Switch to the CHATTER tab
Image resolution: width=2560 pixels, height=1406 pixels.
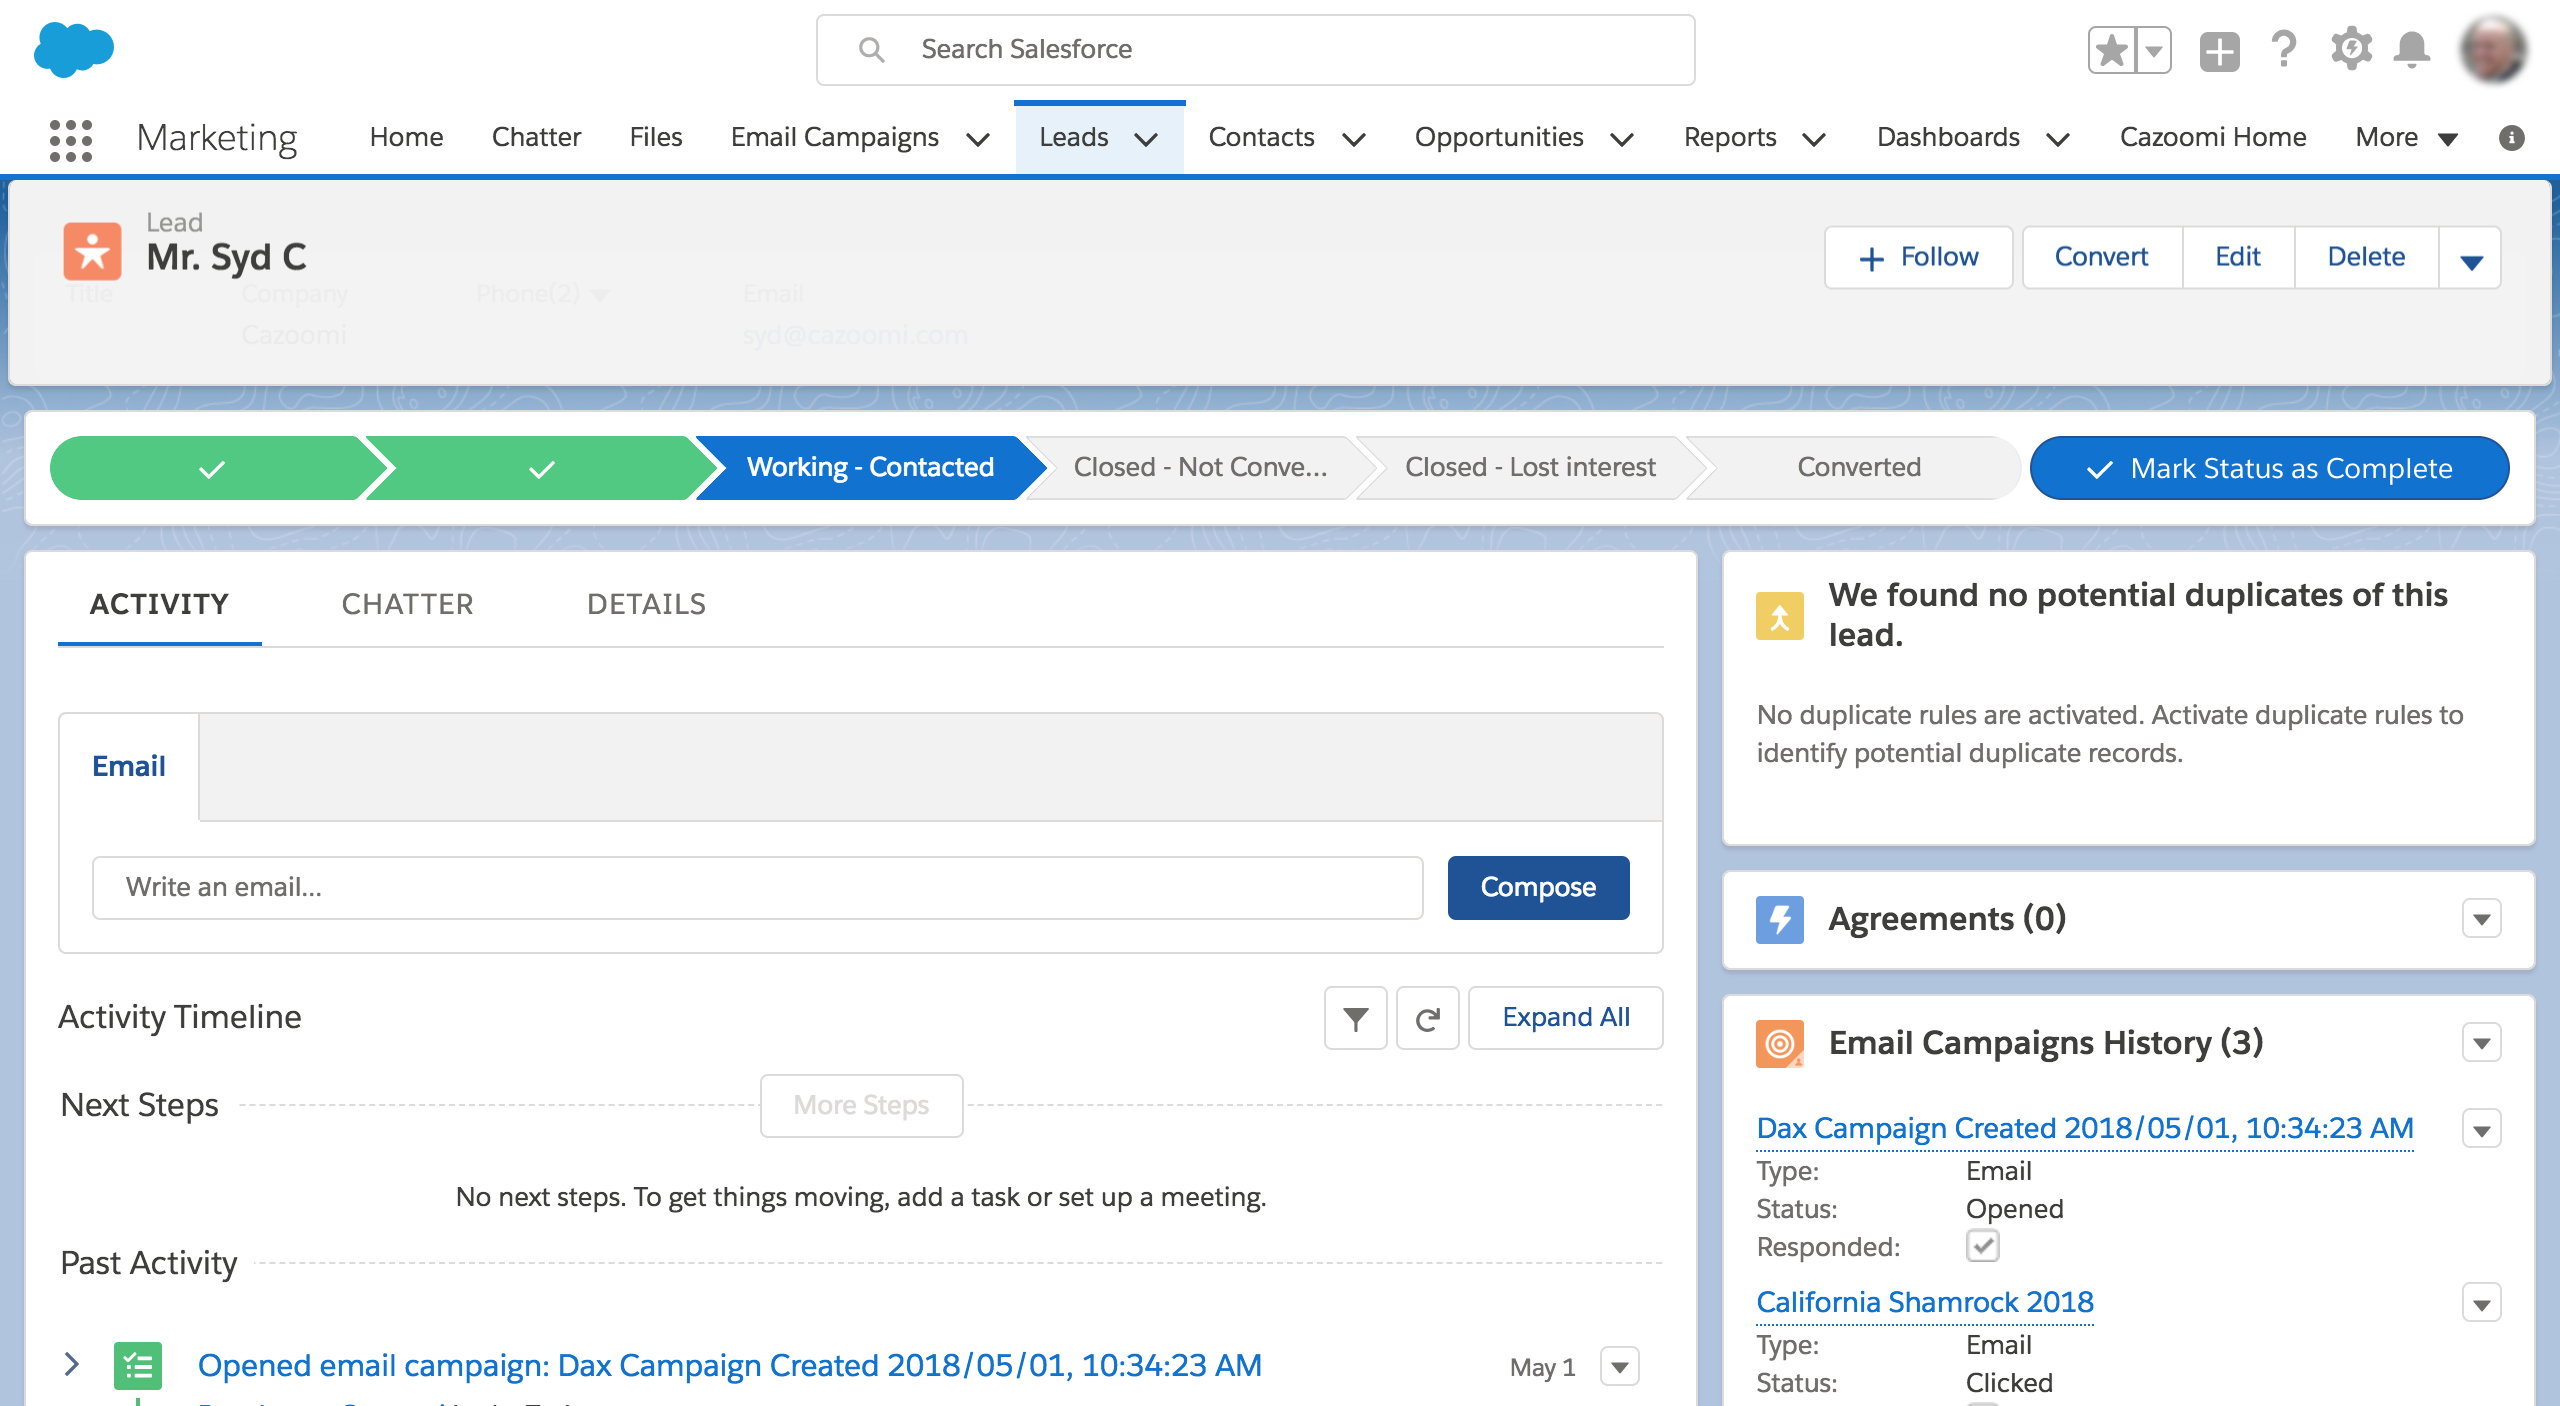click(x=407, y=604)
